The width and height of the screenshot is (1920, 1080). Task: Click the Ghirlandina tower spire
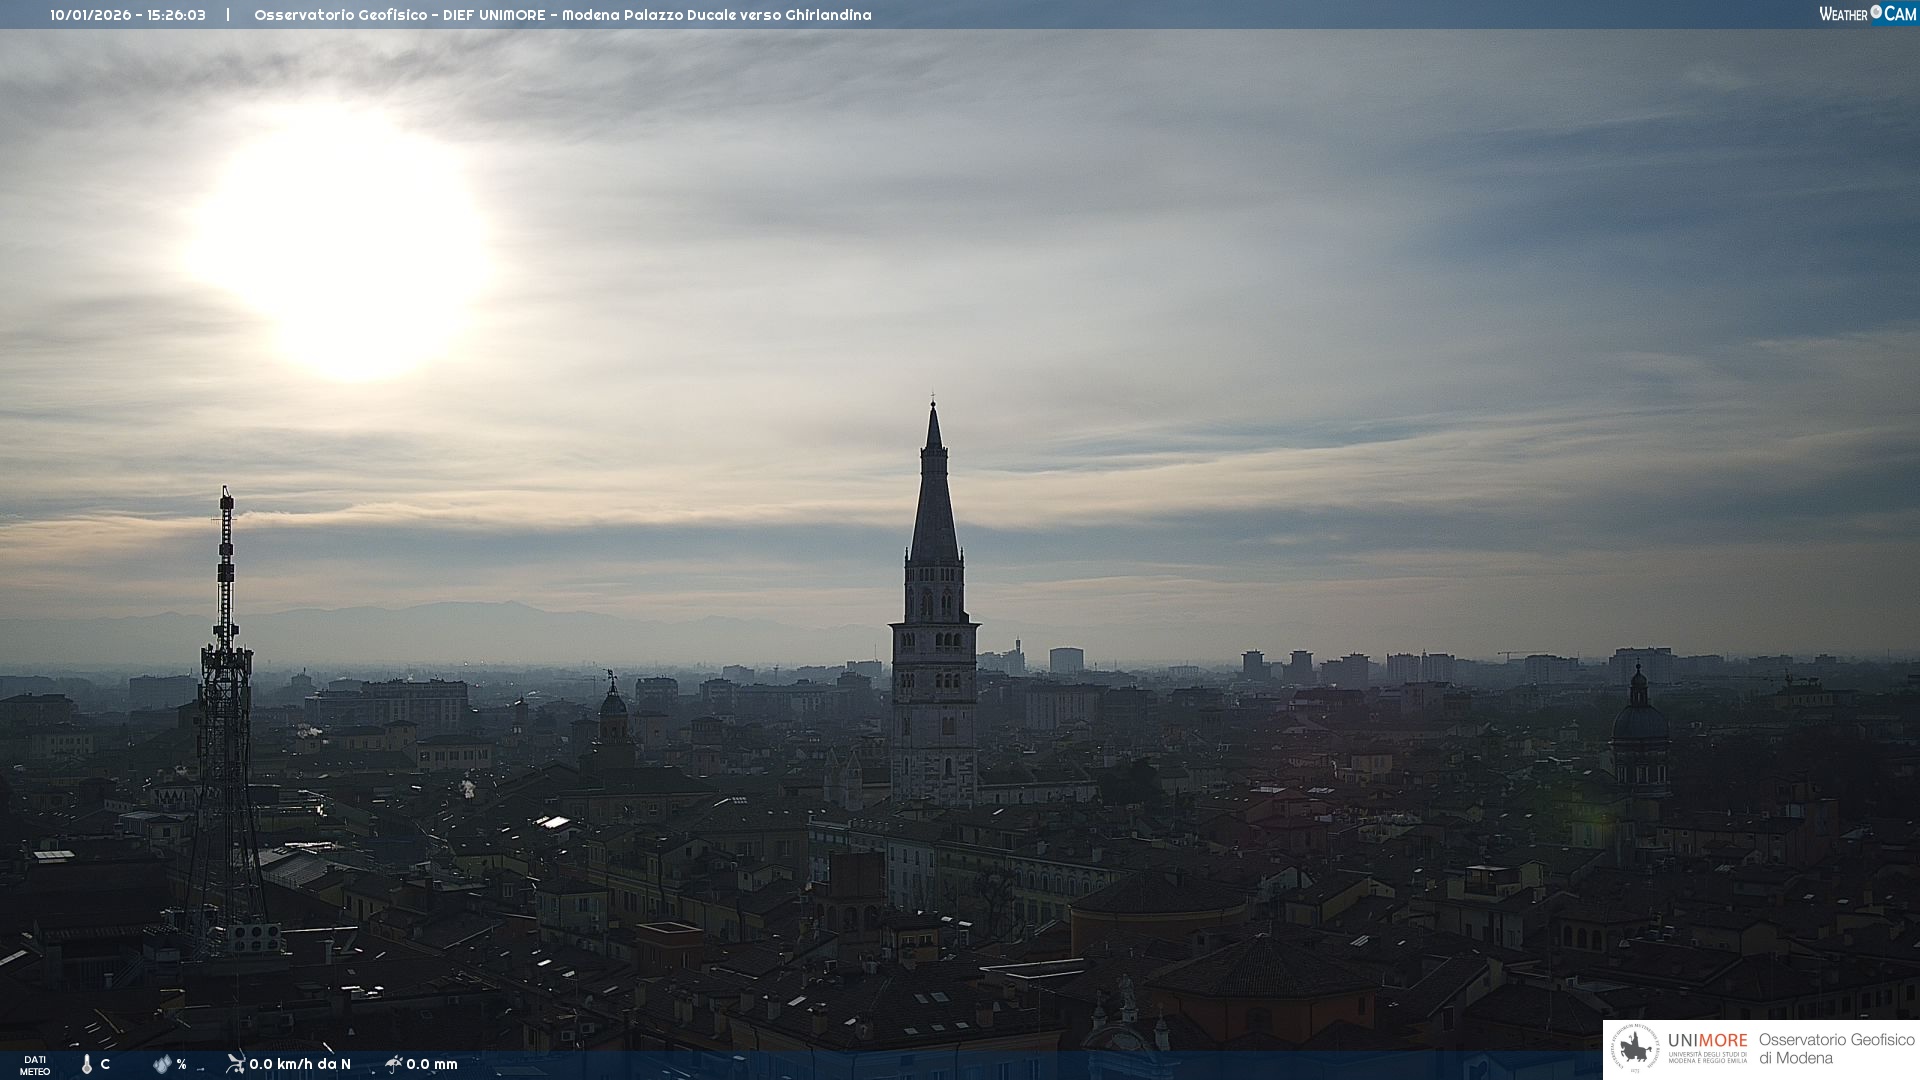[x=934, y=490]
